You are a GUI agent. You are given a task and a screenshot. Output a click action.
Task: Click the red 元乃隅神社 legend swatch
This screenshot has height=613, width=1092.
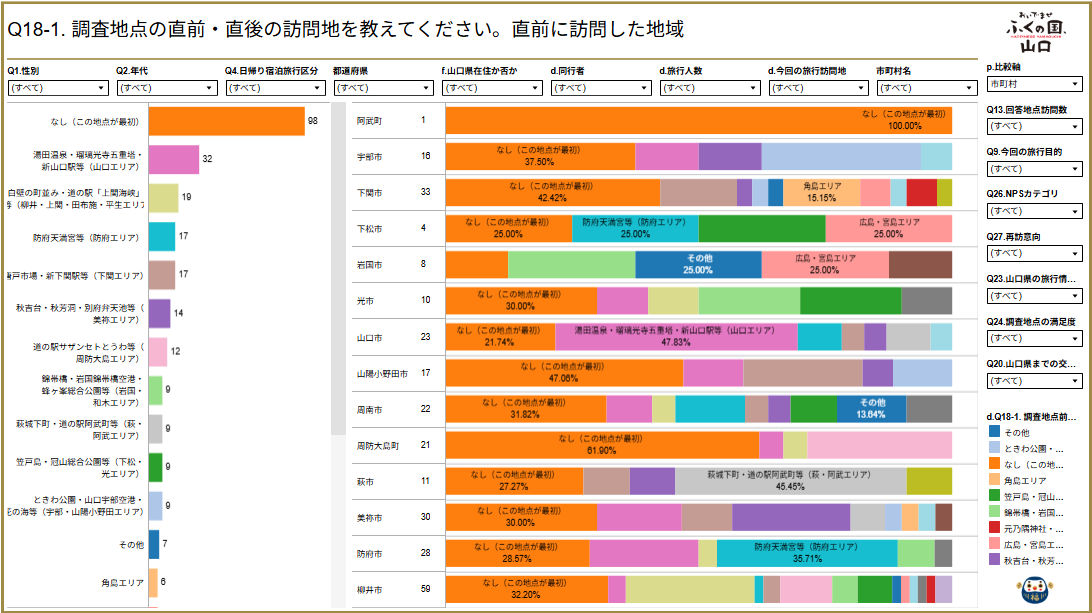994,528
